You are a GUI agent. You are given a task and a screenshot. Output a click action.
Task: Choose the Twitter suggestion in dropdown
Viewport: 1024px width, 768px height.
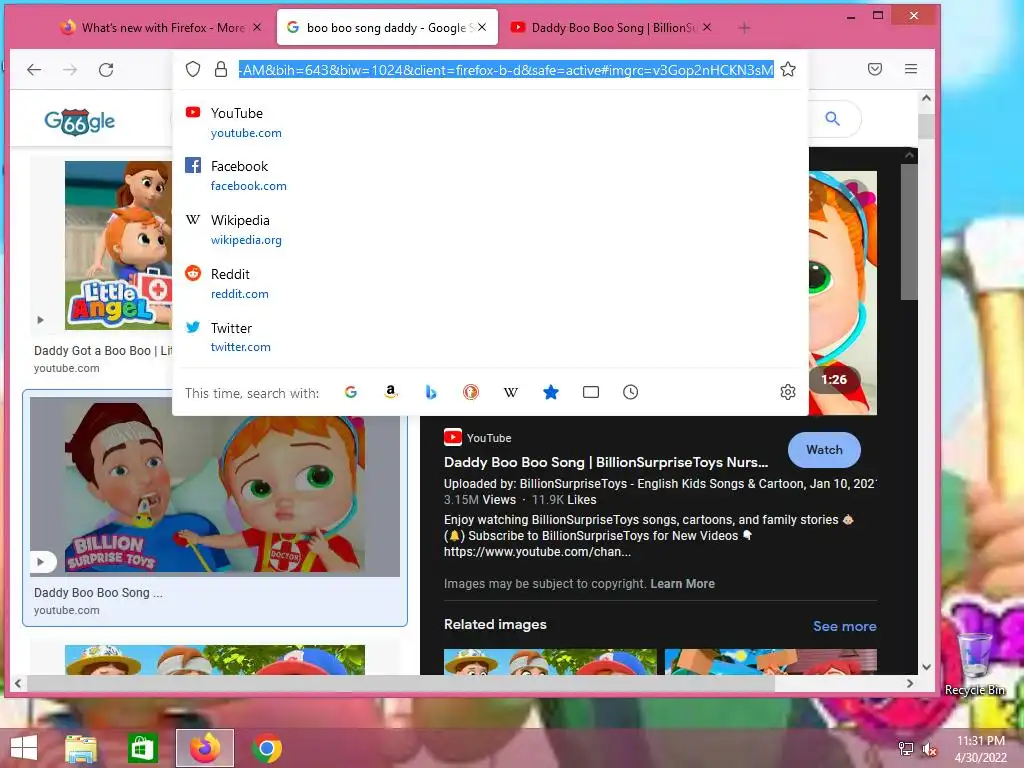(490, 337)
